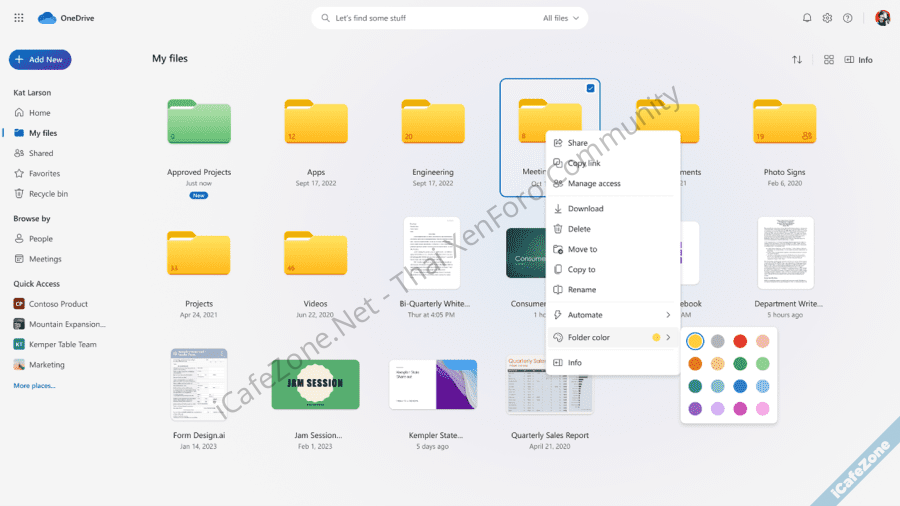
Task: Pick the red folder color swatch
Action: point(740,342)
